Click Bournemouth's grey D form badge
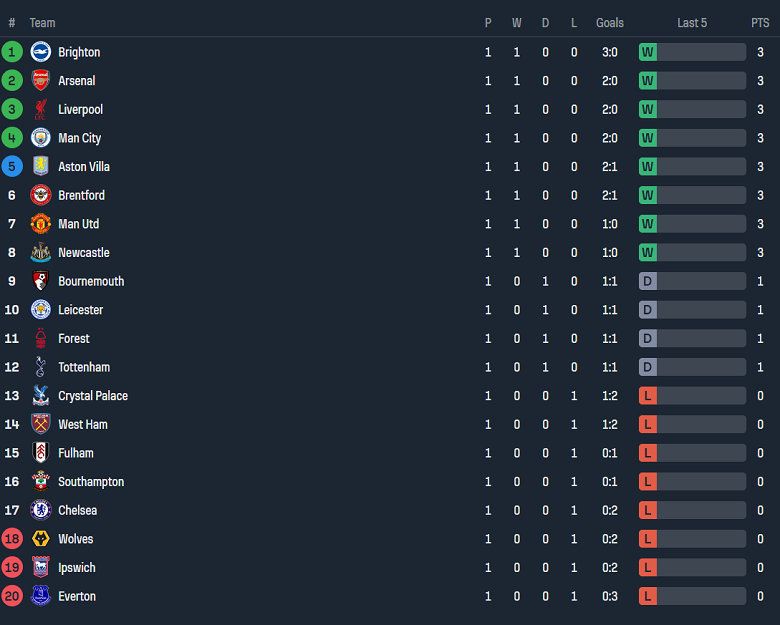Screen dimensions: 780x625 tap(648, 281)
